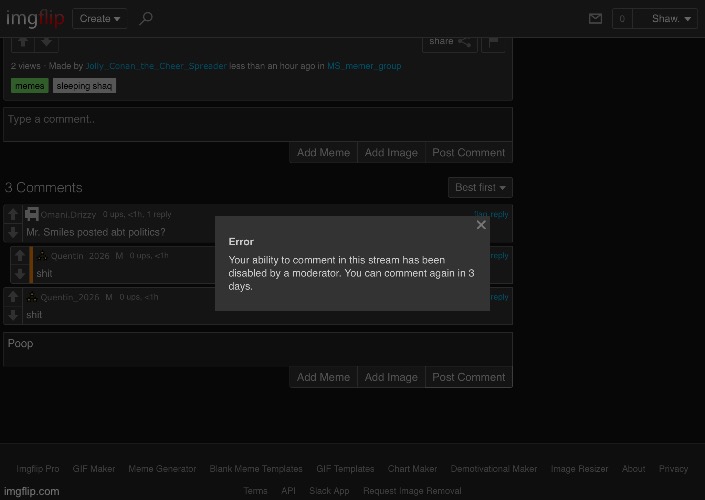Downvote the 'Mr. Smiles posted abt politics?' comment
The width and height of the screenshot is (705, 500).
12,232
